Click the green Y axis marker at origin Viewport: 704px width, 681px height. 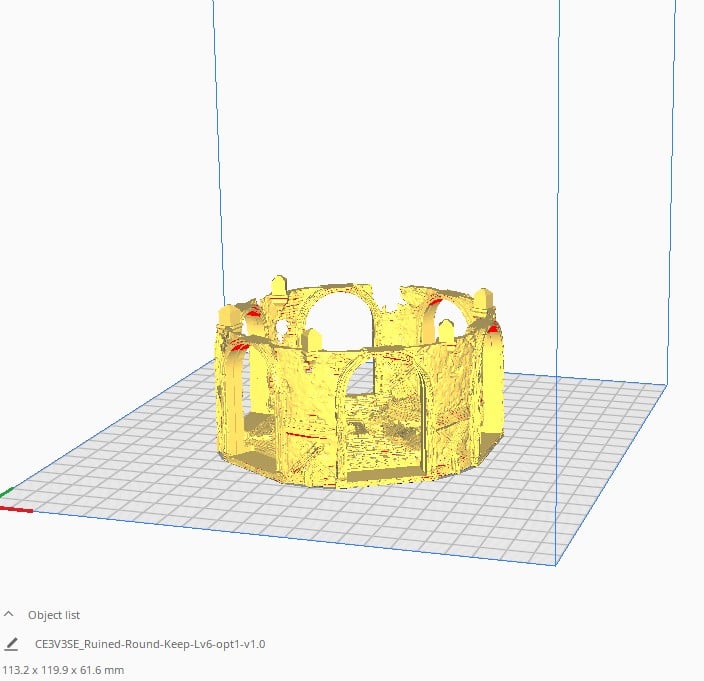[6, 492]
